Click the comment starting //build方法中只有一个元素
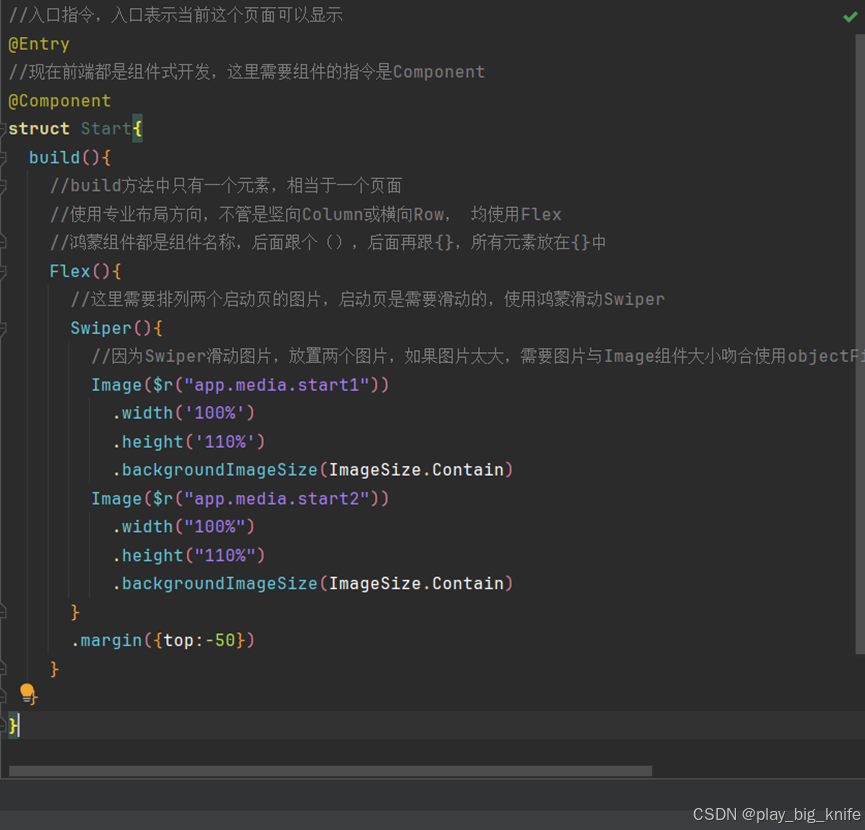The height and width of the screenshot is (830, 865). tap(226, 186)
